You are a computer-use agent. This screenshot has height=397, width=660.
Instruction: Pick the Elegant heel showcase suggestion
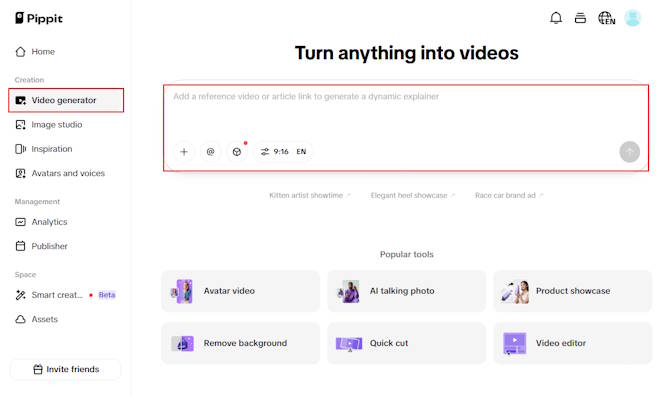[x=412, y=195]
